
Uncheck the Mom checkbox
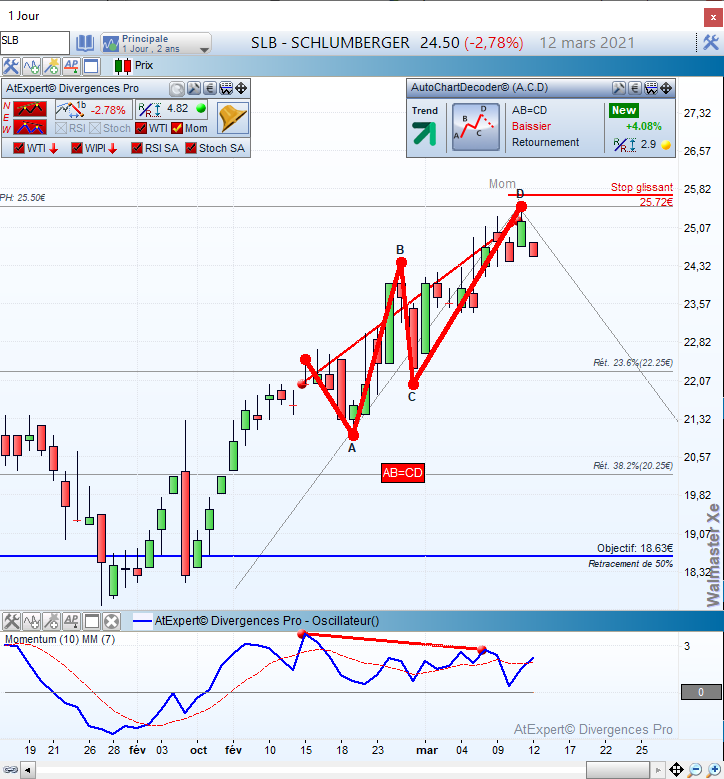177,128
